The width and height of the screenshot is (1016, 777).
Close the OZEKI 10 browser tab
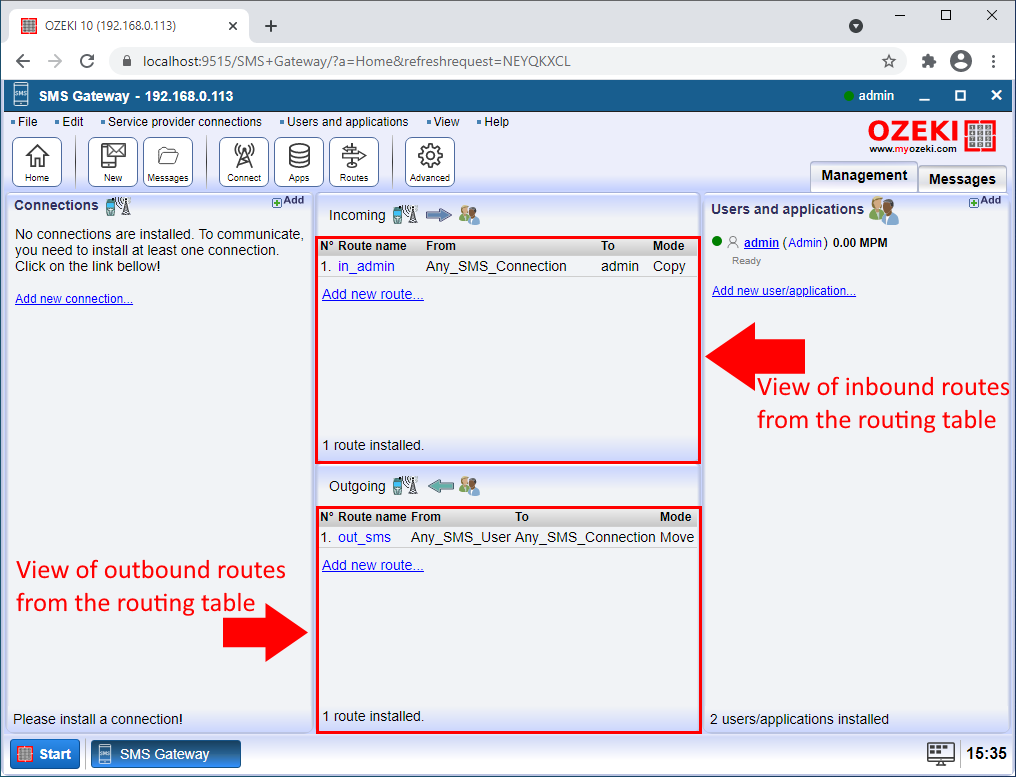point(233,26)
